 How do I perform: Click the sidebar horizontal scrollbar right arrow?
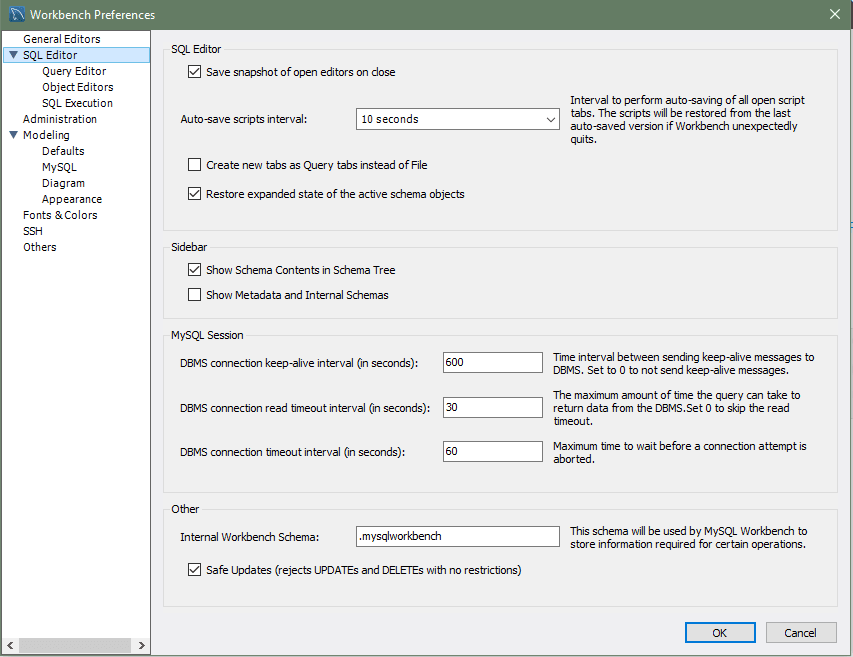point(142,646)
